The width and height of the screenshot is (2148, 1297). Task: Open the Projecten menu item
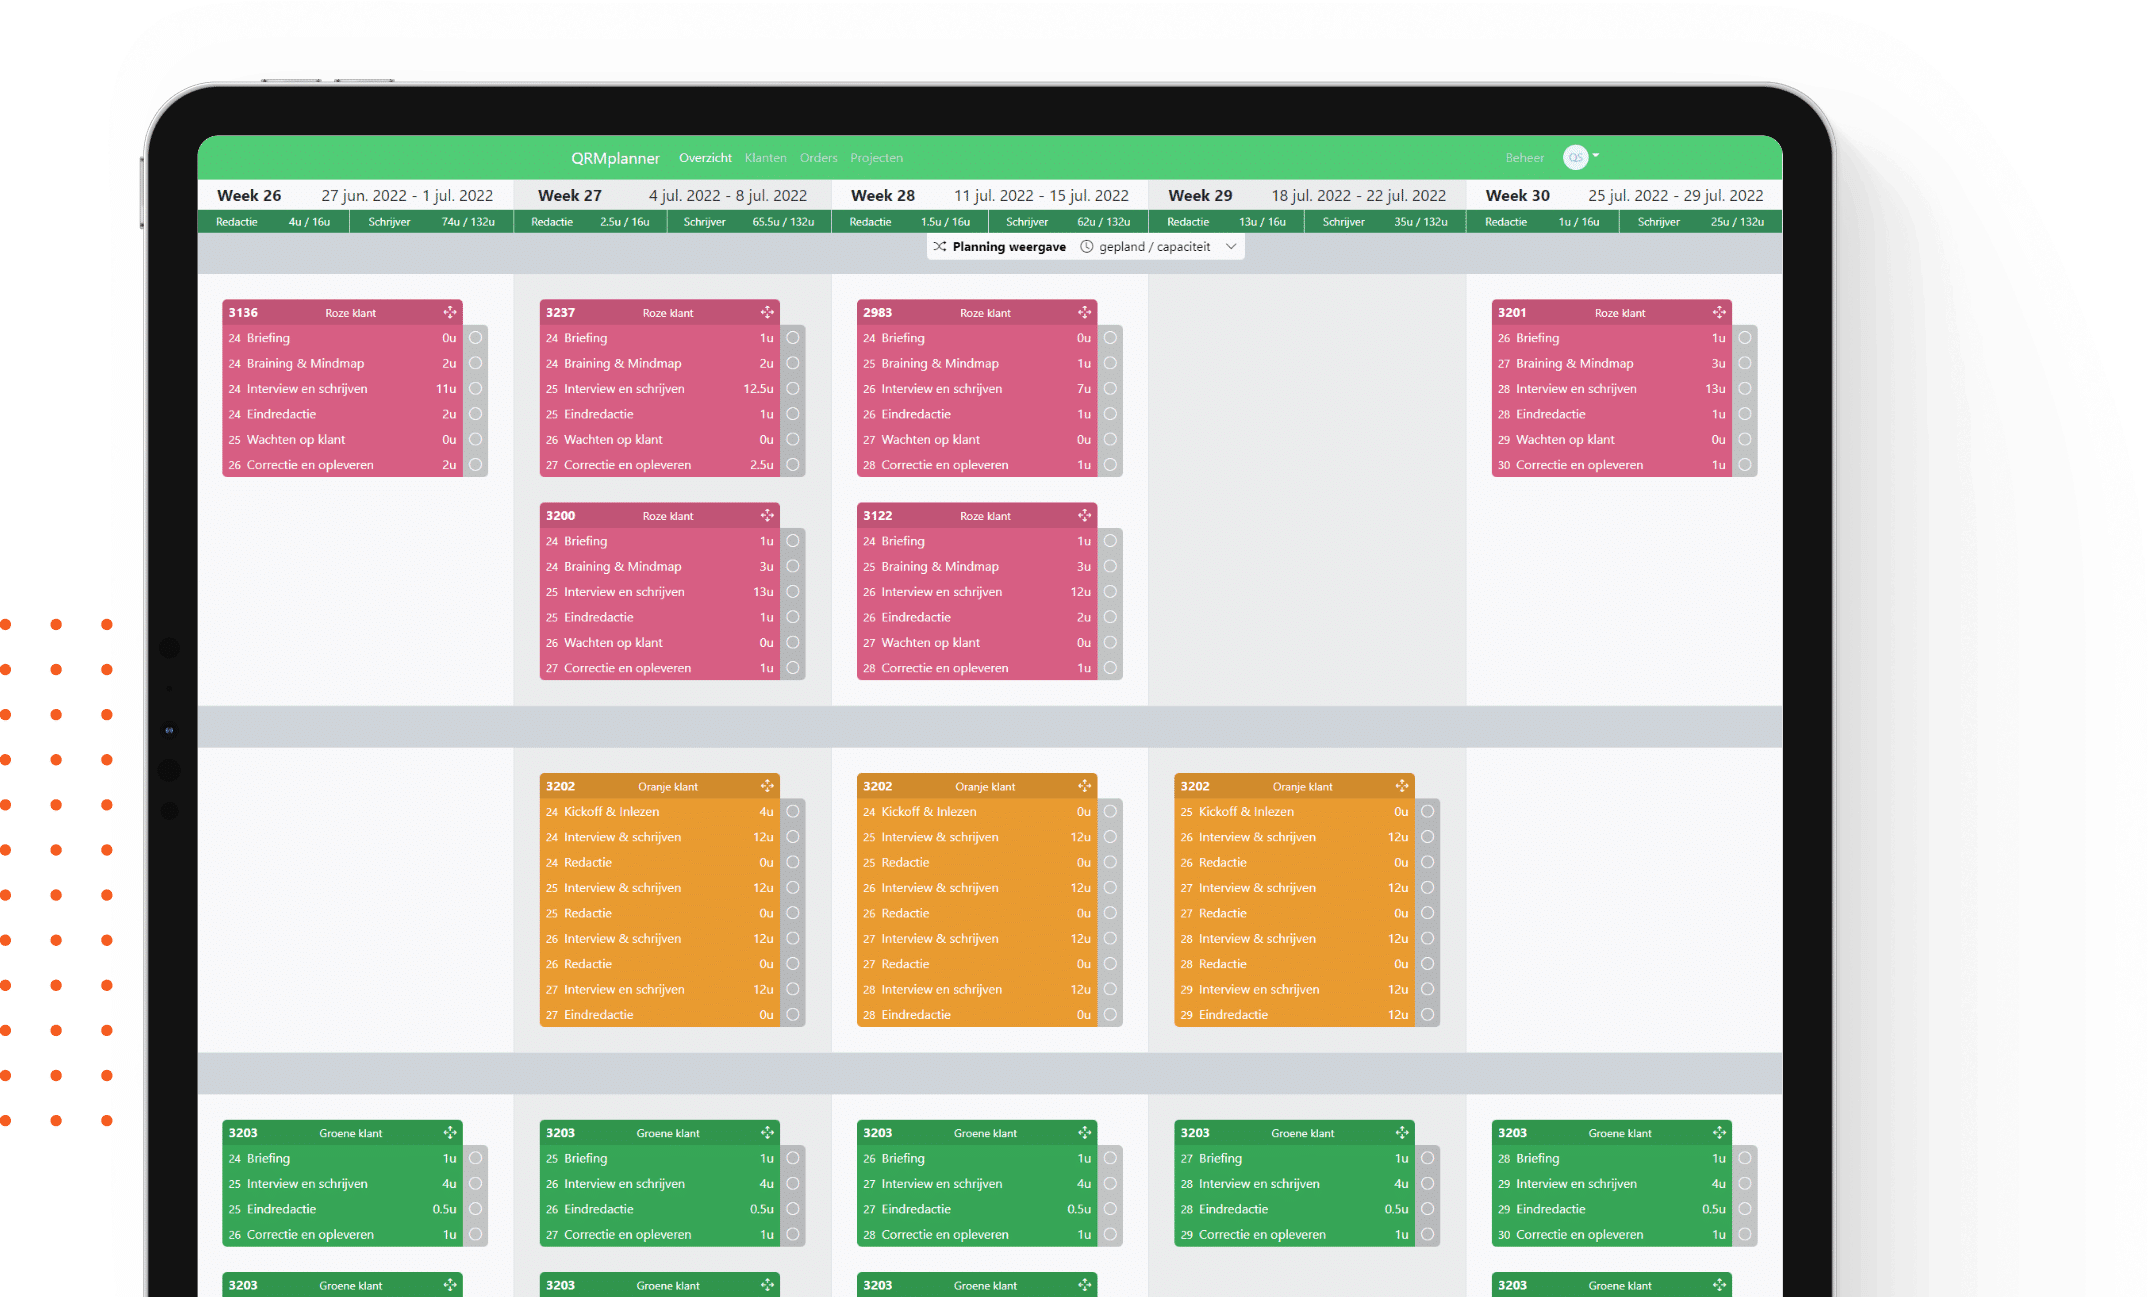(x=876, y=158)
